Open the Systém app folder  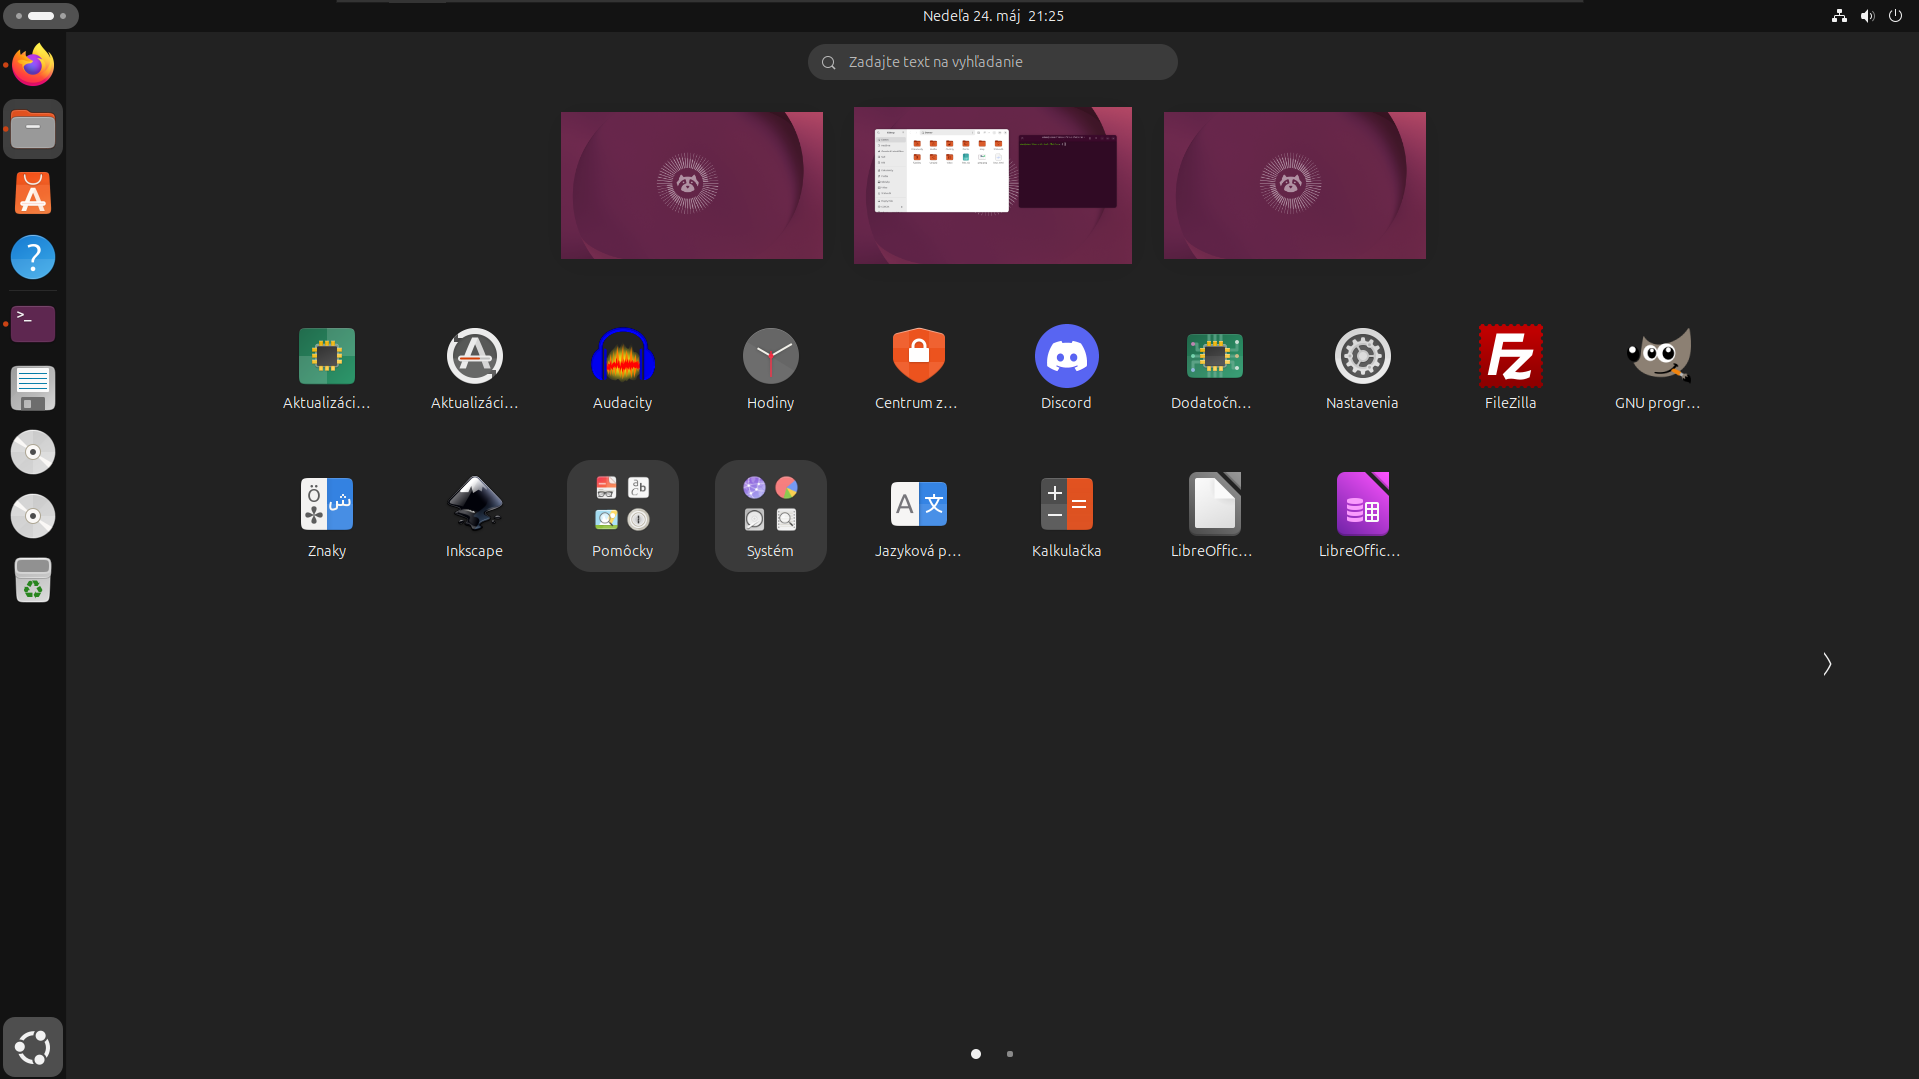pyautogui.click(x=770, y=516)
